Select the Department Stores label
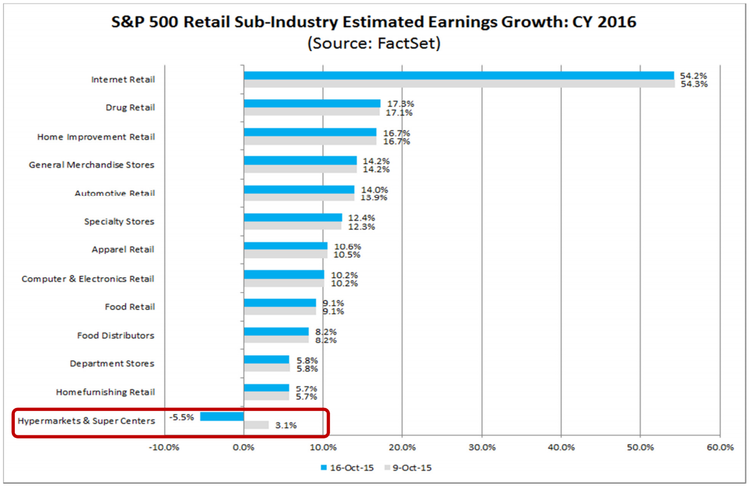This screenshot has height=486, width=750. click(x=112, y=364)
